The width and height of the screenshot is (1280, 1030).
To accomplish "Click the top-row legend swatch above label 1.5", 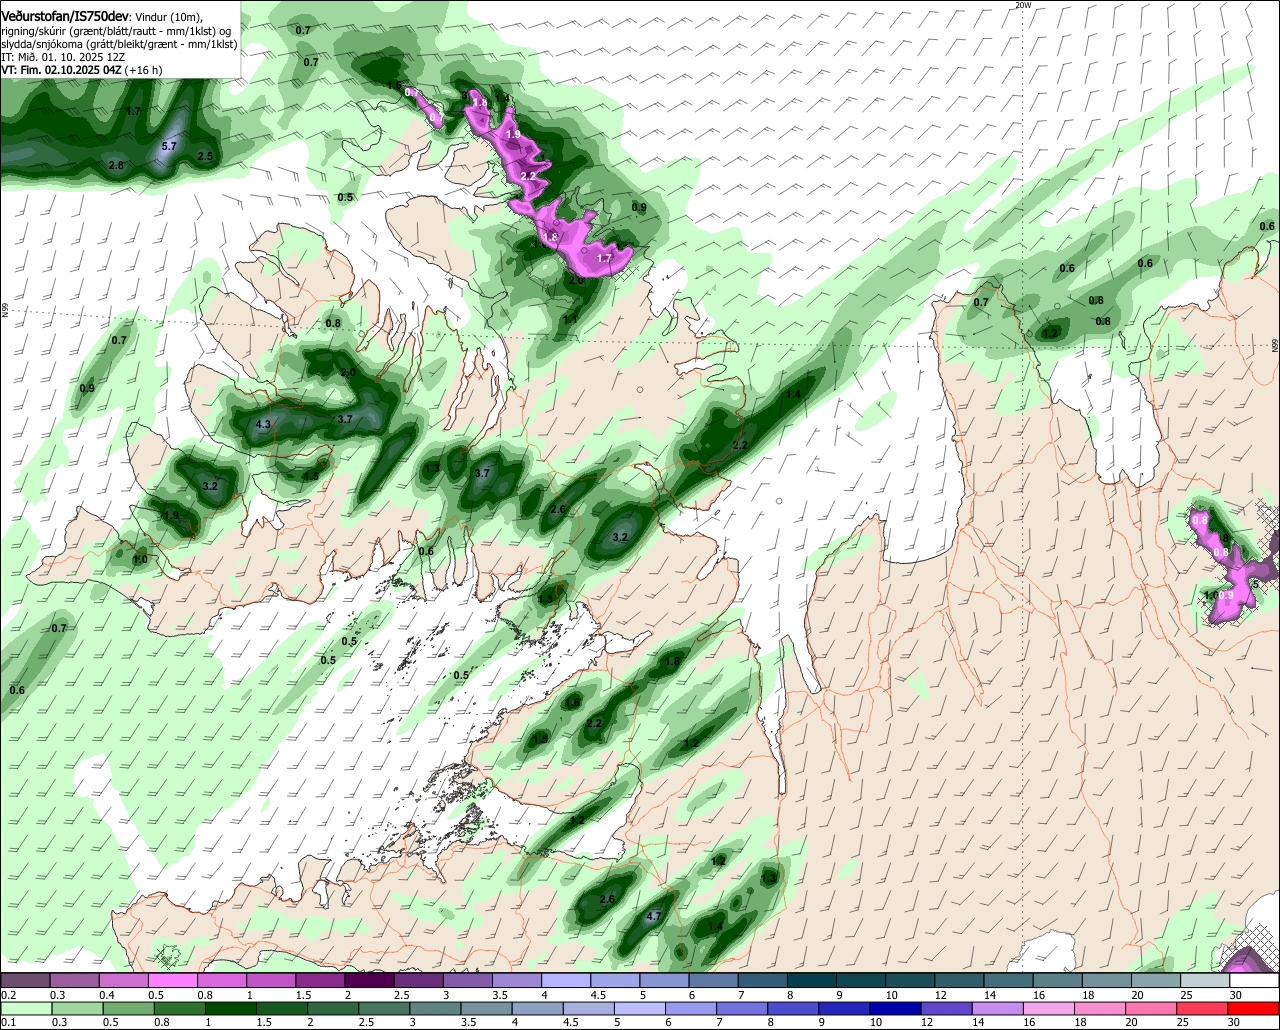I will click(320, 981).
